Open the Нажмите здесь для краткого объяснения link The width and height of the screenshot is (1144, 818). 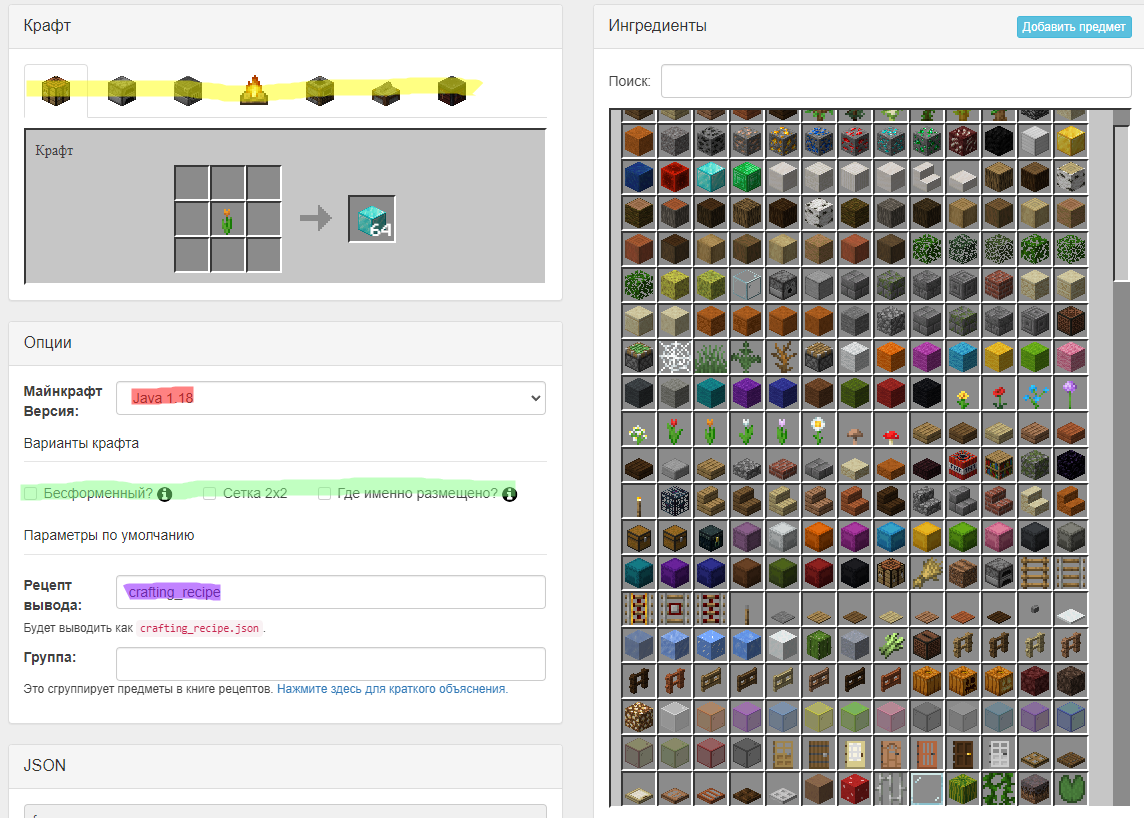pyautogui.click(x=392, y=689)
